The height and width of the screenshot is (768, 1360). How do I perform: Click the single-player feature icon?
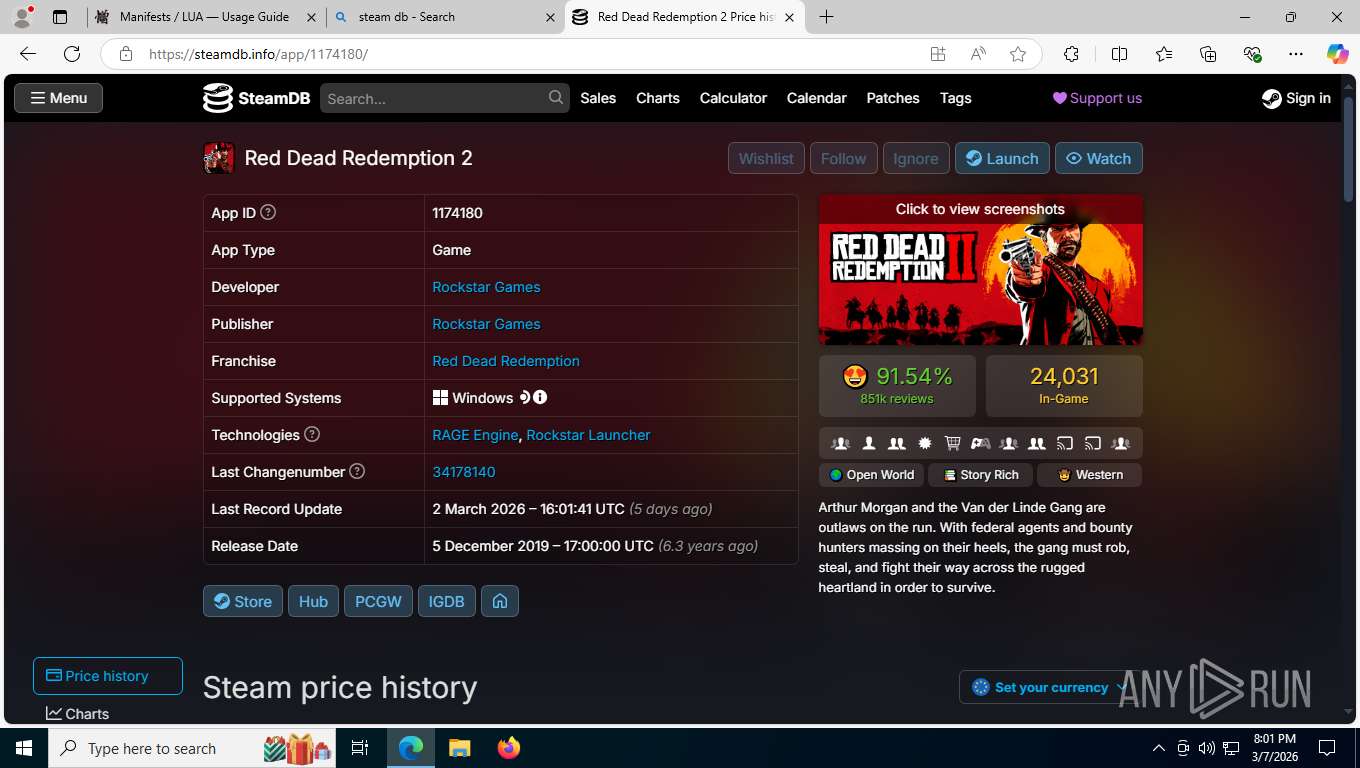[869, 443]
